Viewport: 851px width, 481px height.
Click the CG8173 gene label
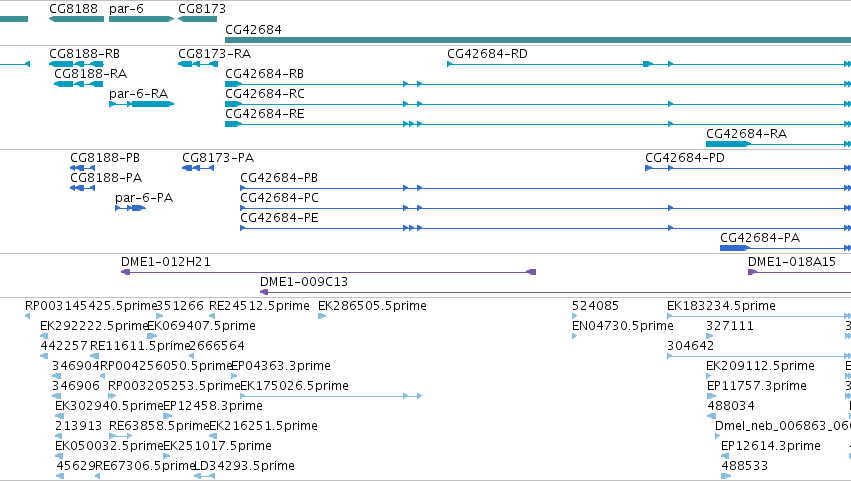(202, 9)
